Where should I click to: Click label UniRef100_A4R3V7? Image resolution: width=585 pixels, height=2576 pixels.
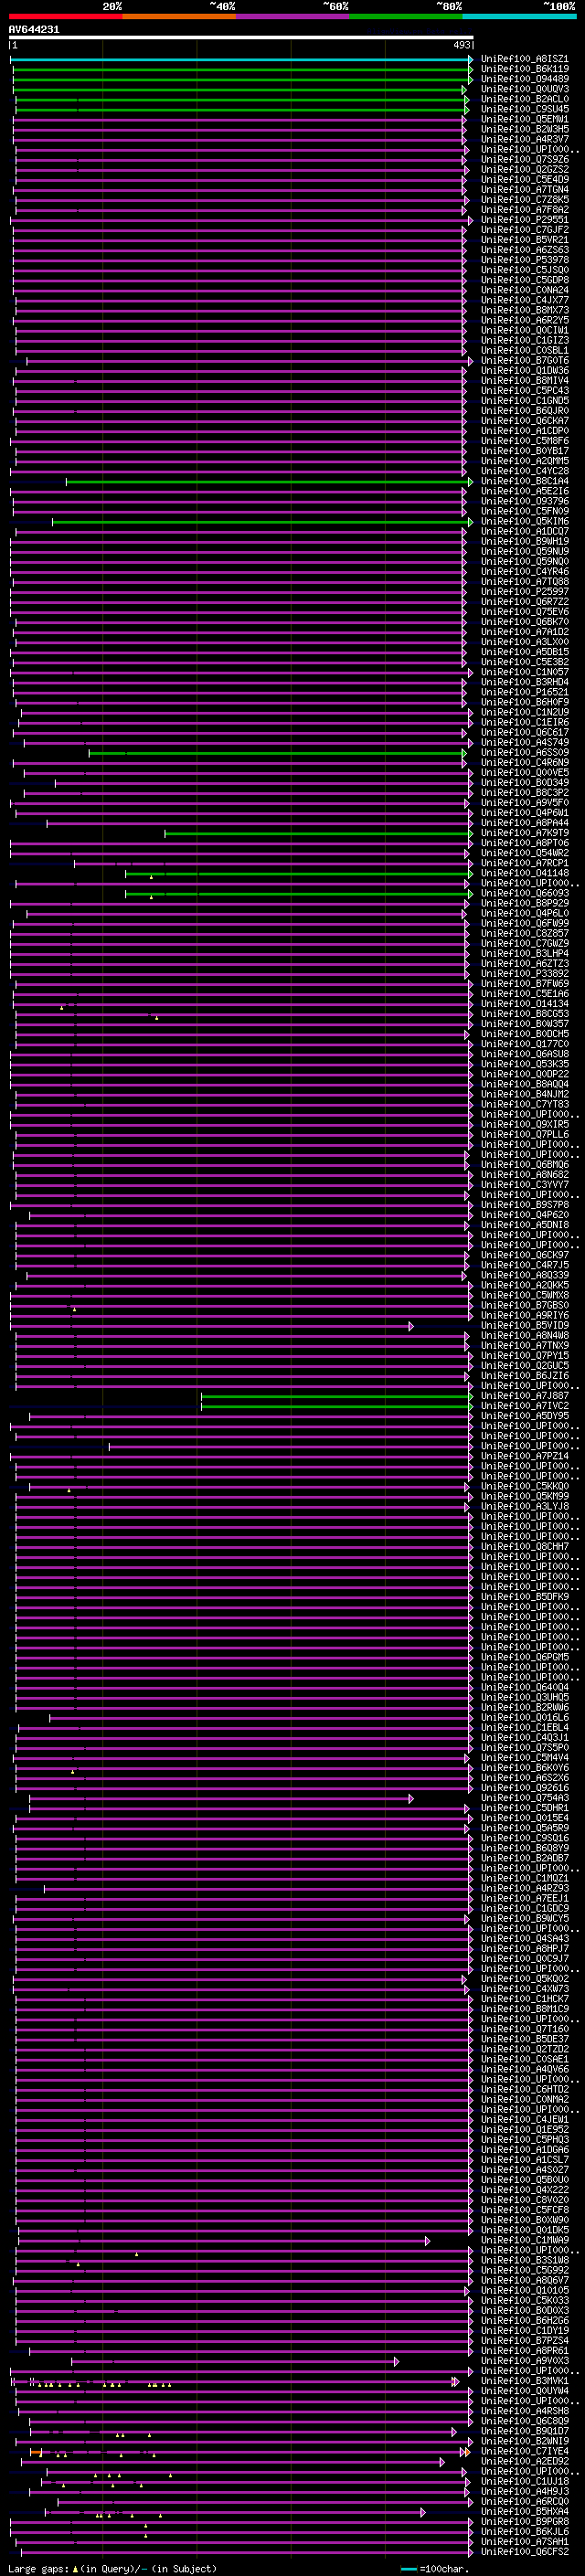point(524,139)
